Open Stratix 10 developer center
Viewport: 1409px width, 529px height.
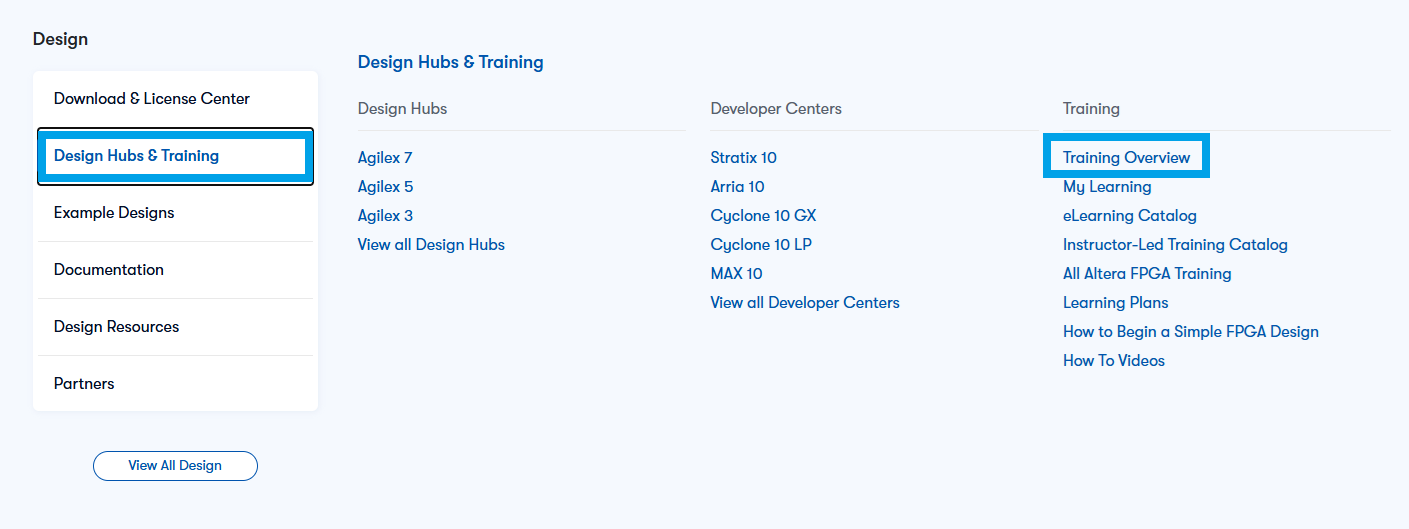[743, 158]
